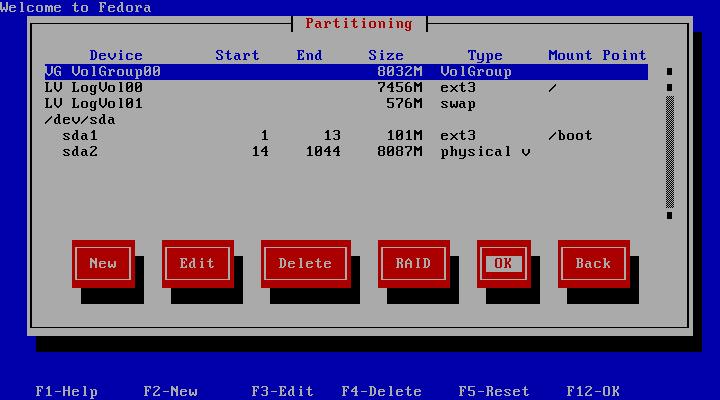The image size is (720, 400).
Task: Click the Device column header
Action: pos(116,56)
